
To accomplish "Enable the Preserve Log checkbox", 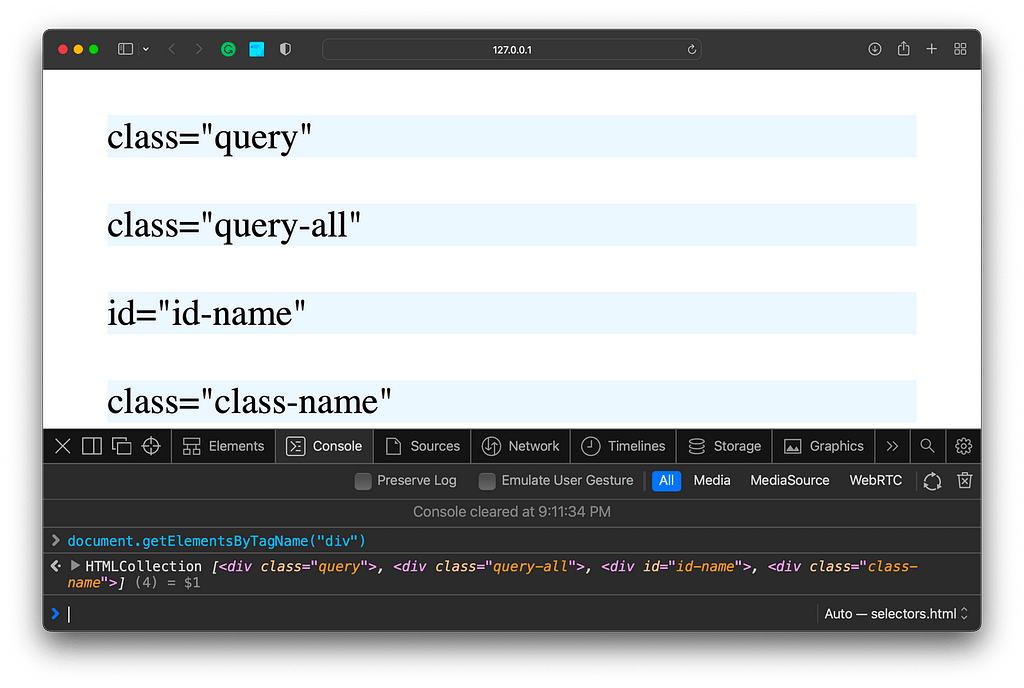I will [363, 481].
